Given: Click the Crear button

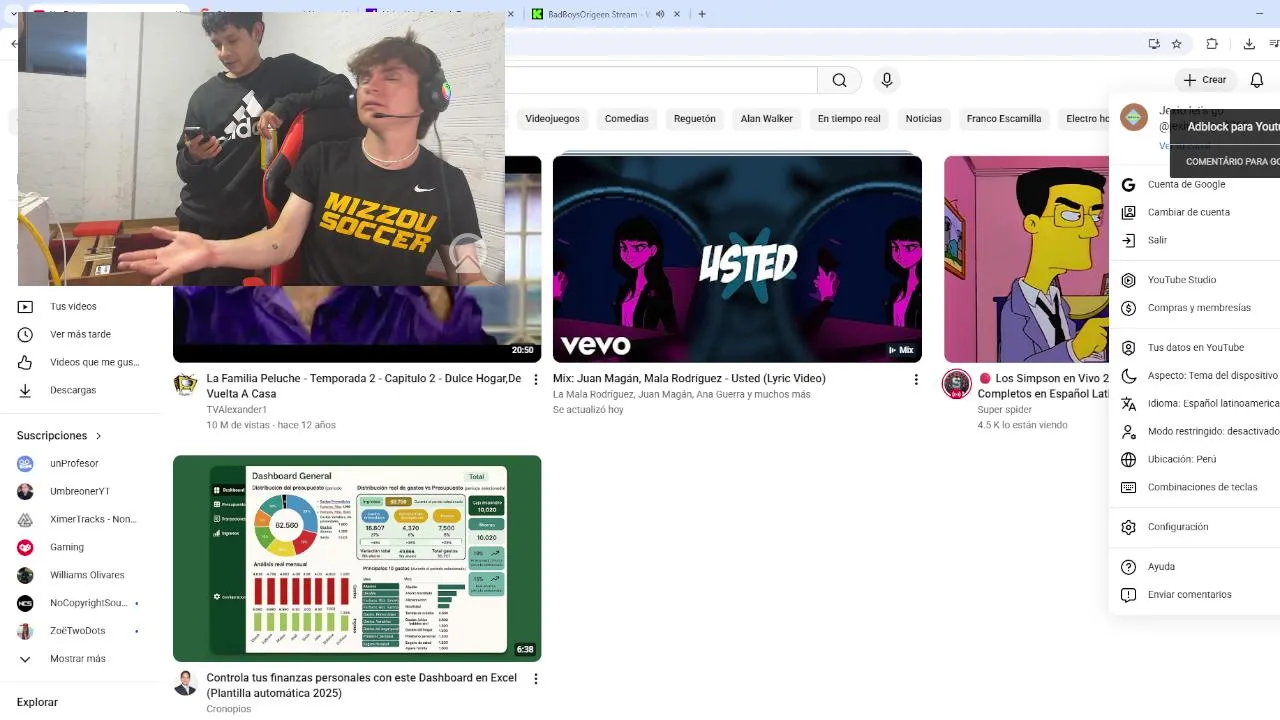Looking at the screenshot, I should click(x=1204, y=80).
